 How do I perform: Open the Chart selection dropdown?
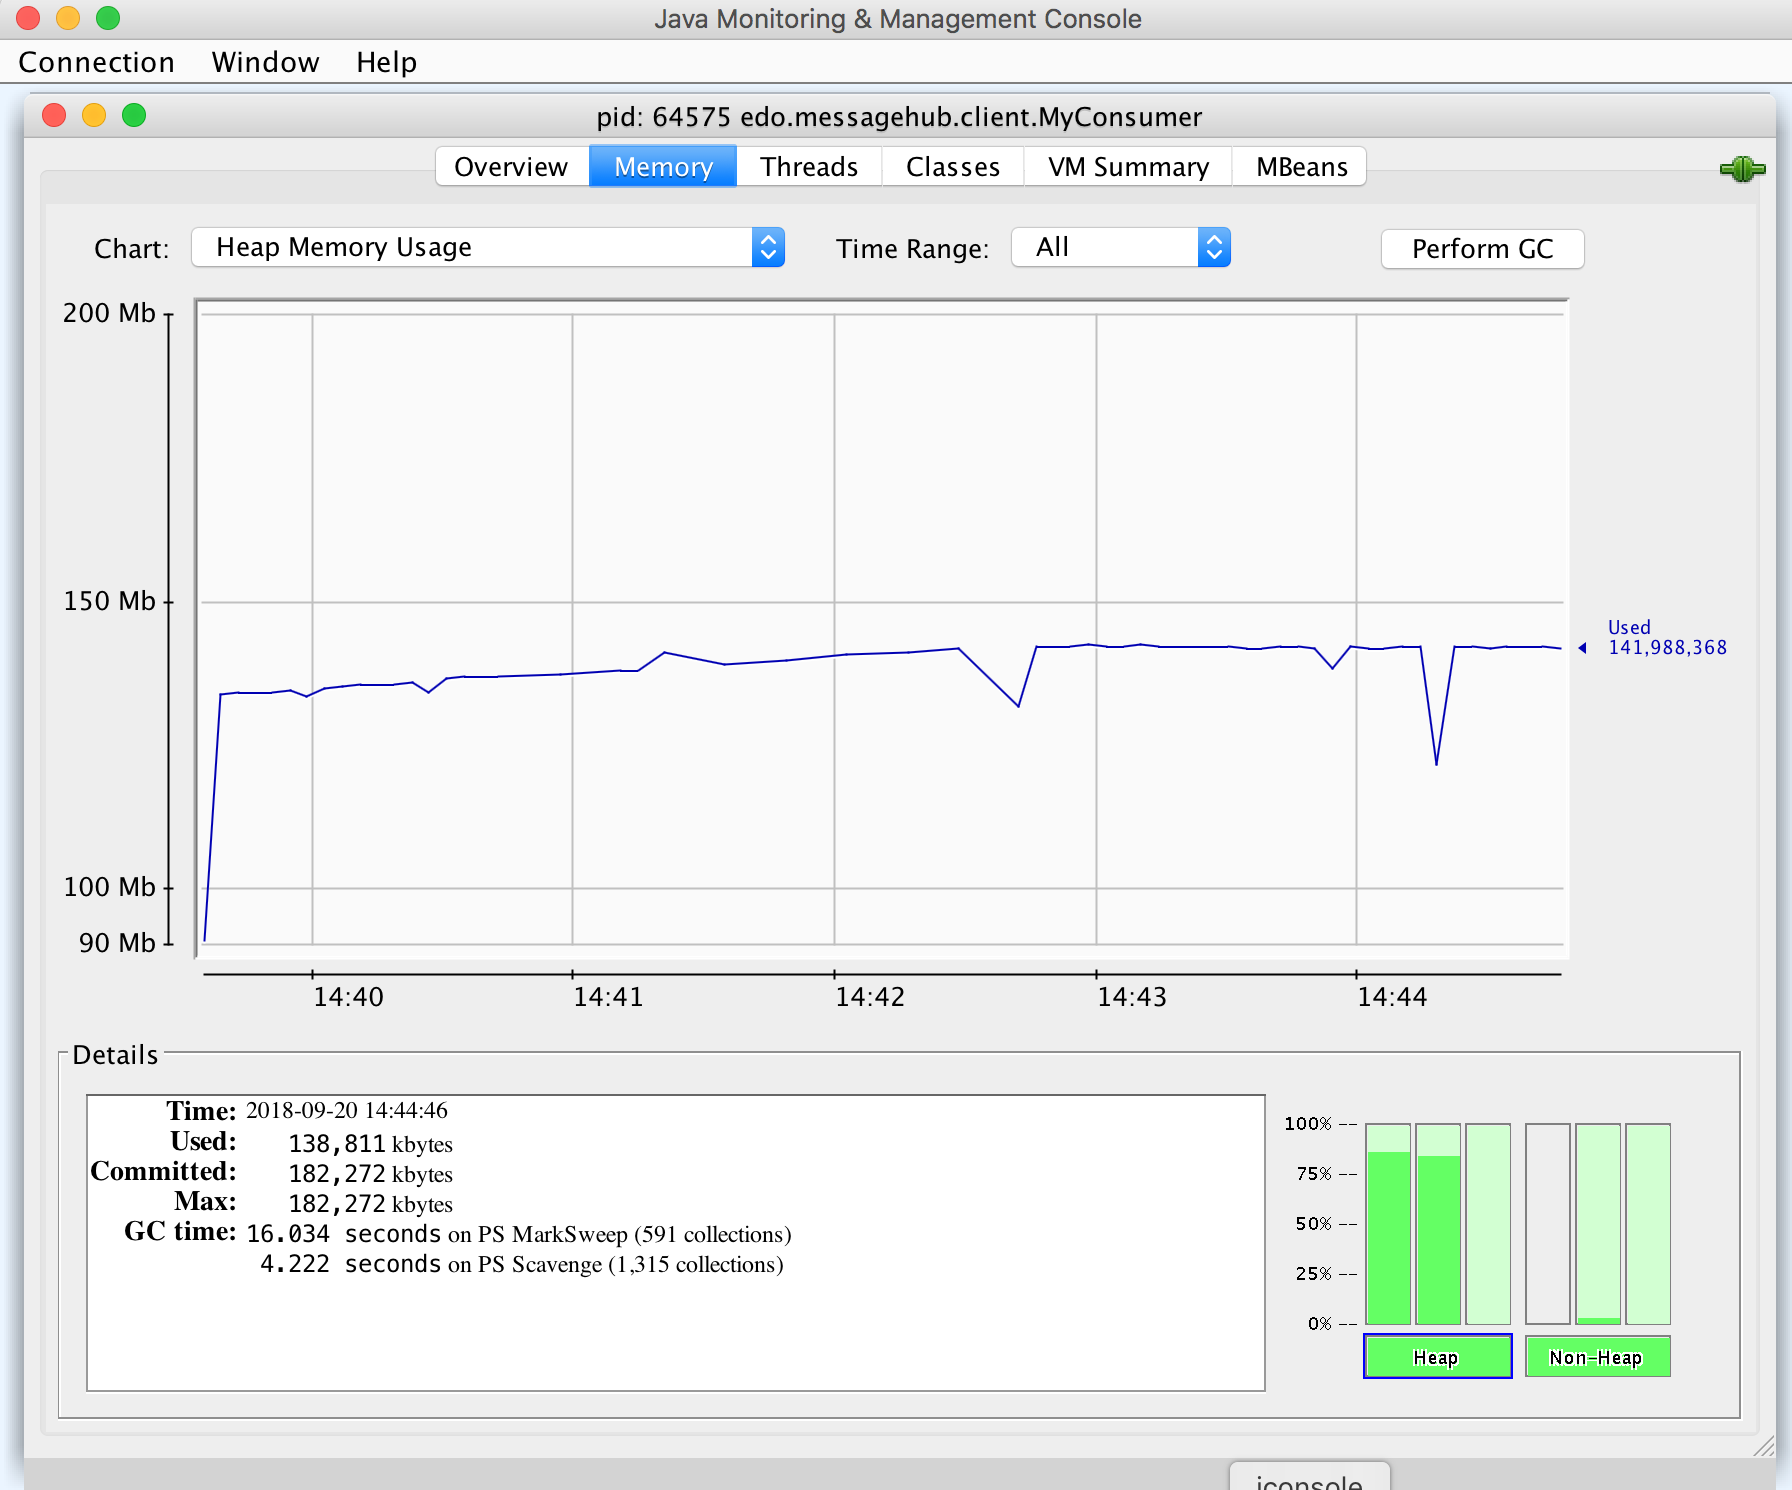488,247
